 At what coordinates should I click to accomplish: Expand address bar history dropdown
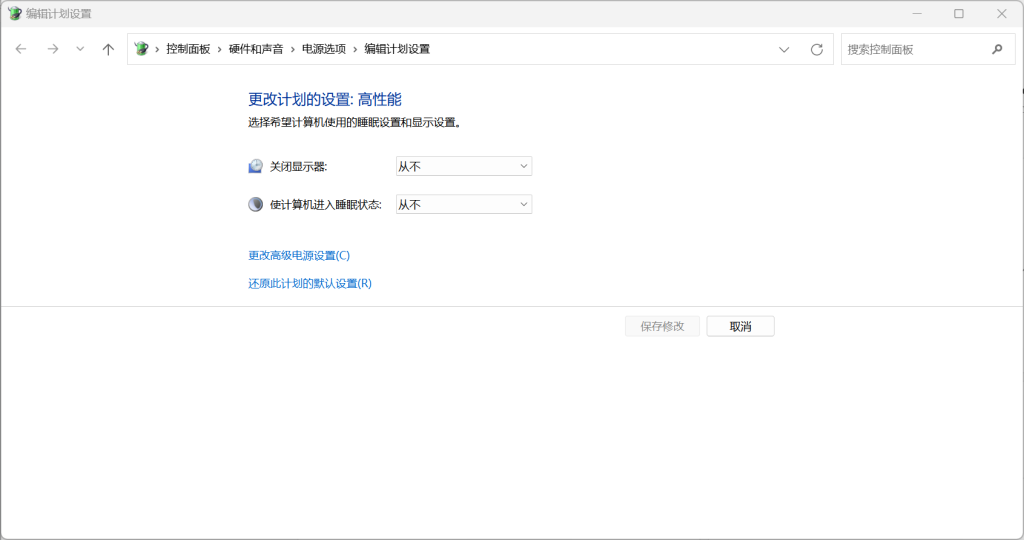click(x=784, y=50)
